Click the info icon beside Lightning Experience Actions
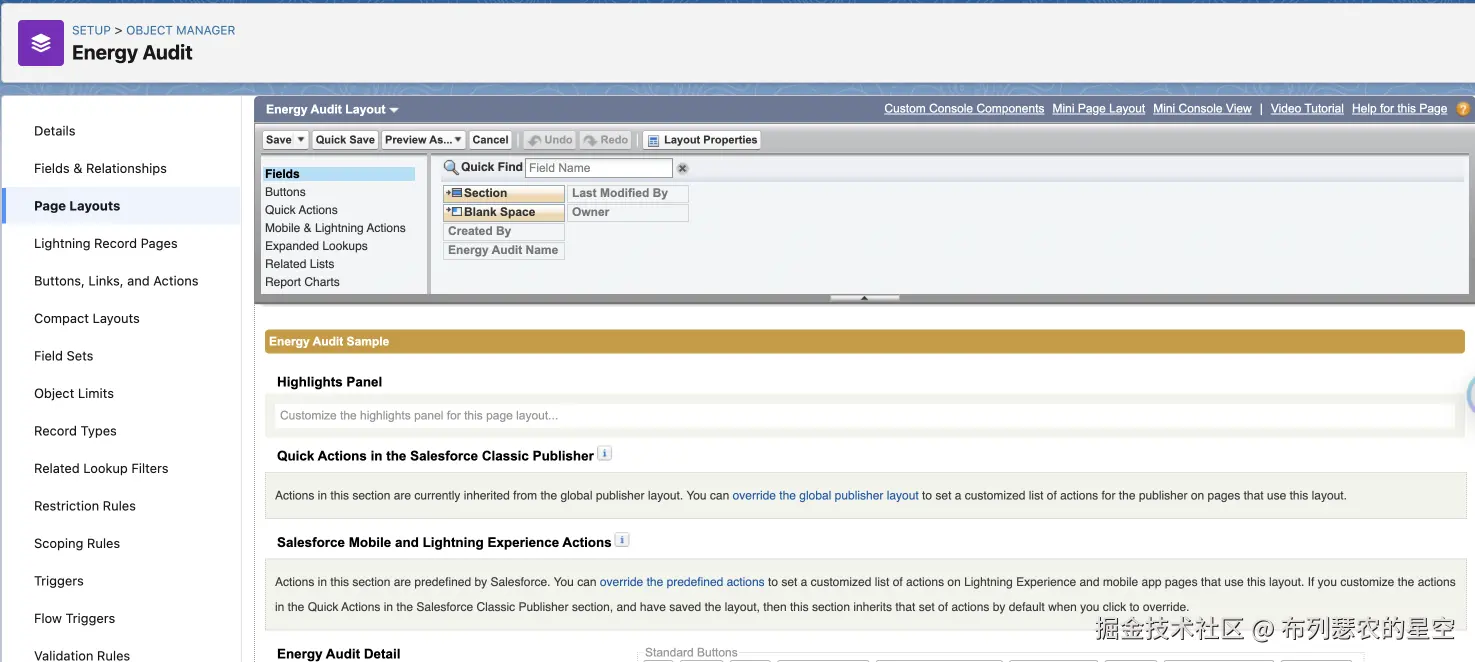The width and height of the screenshot is (1475, 662). tap(621, 541)
